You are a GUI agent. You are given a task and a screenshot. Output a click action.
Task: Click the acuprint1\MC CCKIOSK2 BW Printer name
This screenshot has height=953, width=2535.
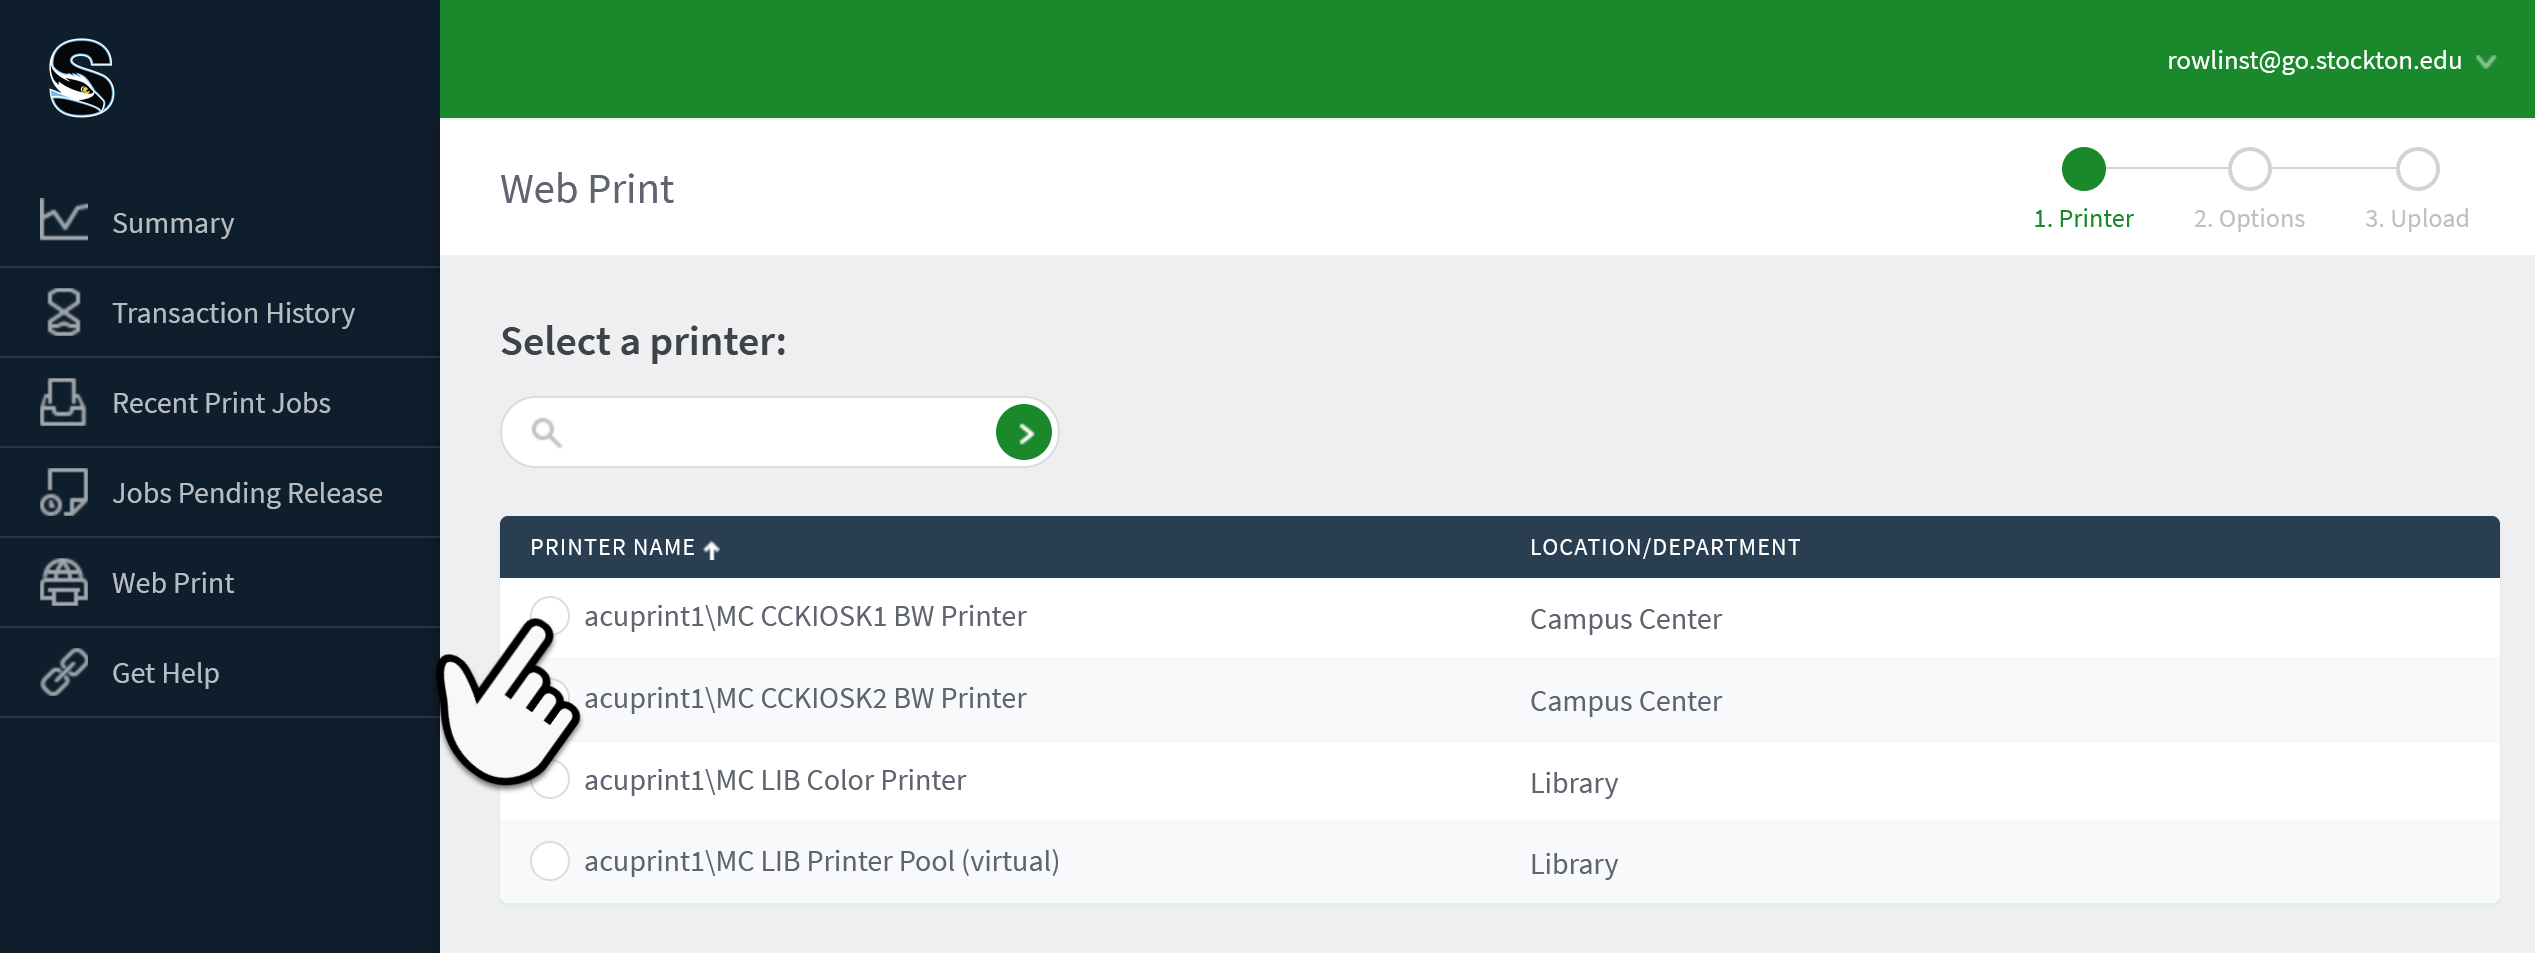805,698
